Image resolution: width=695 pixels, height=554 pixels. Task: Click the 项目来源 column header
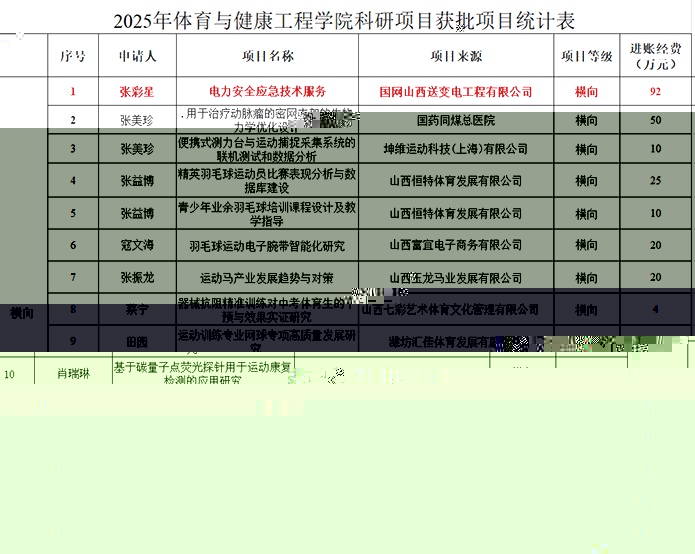pyautogui.click(x=455, y=56)
